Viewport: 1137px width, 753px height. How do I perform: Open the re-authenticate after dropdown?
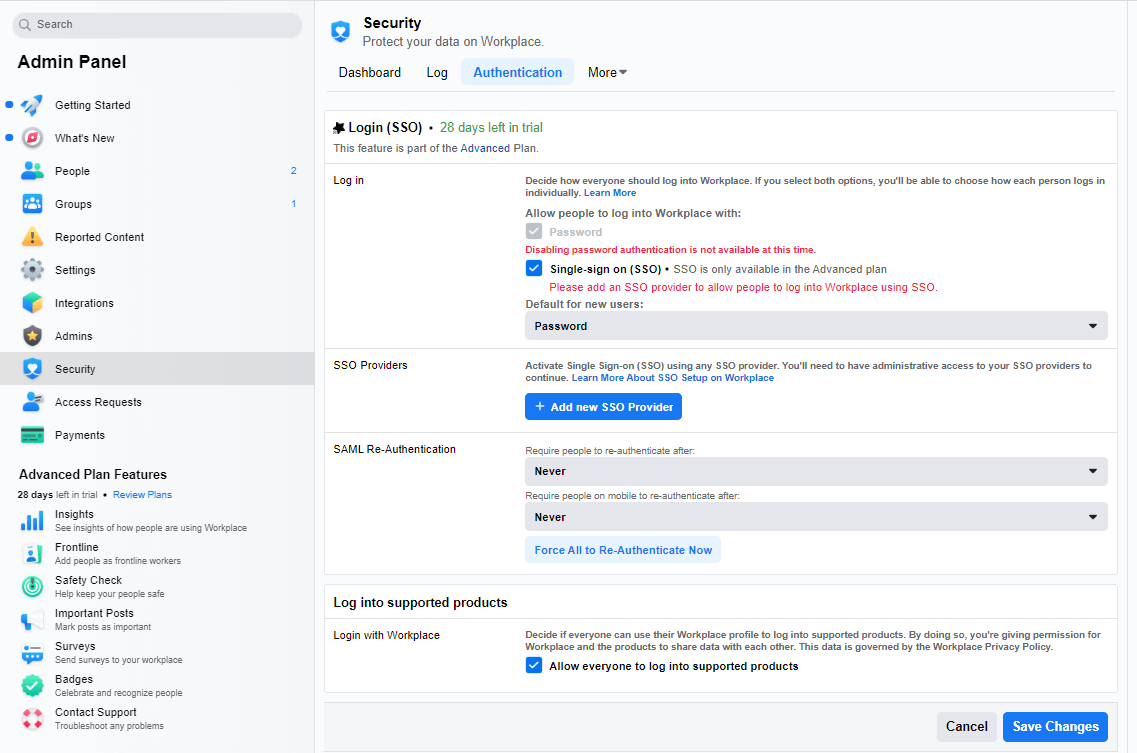tap(816, 471)
